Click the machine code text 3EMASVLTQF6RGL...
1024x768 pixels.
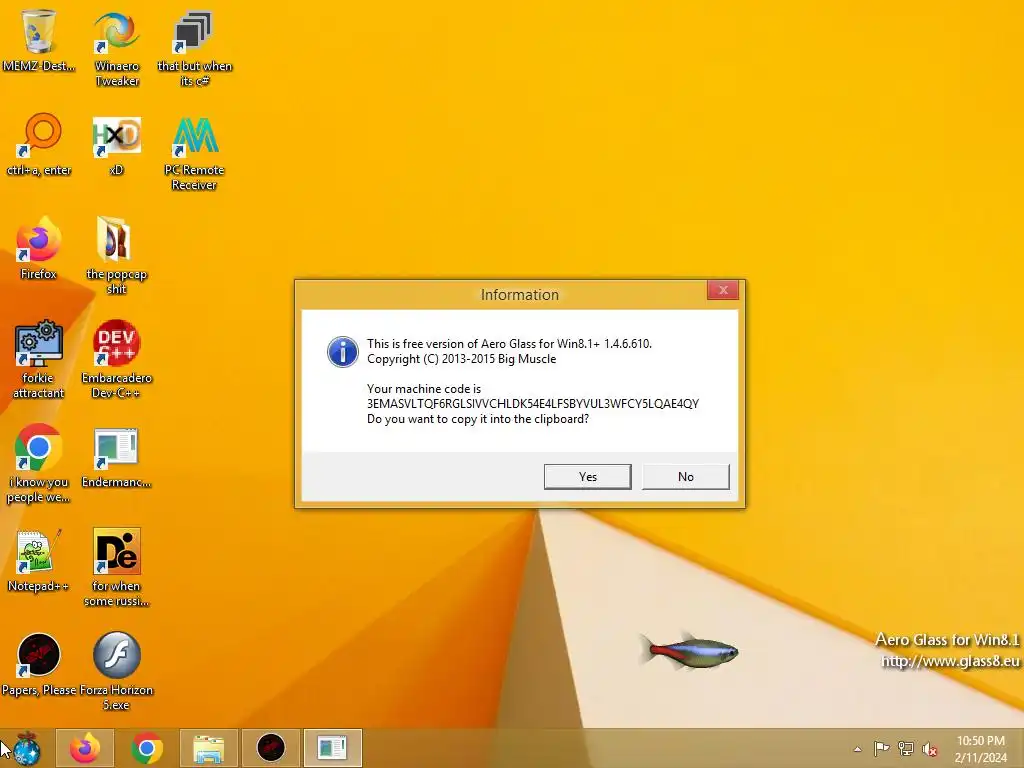tap(533, 404)
